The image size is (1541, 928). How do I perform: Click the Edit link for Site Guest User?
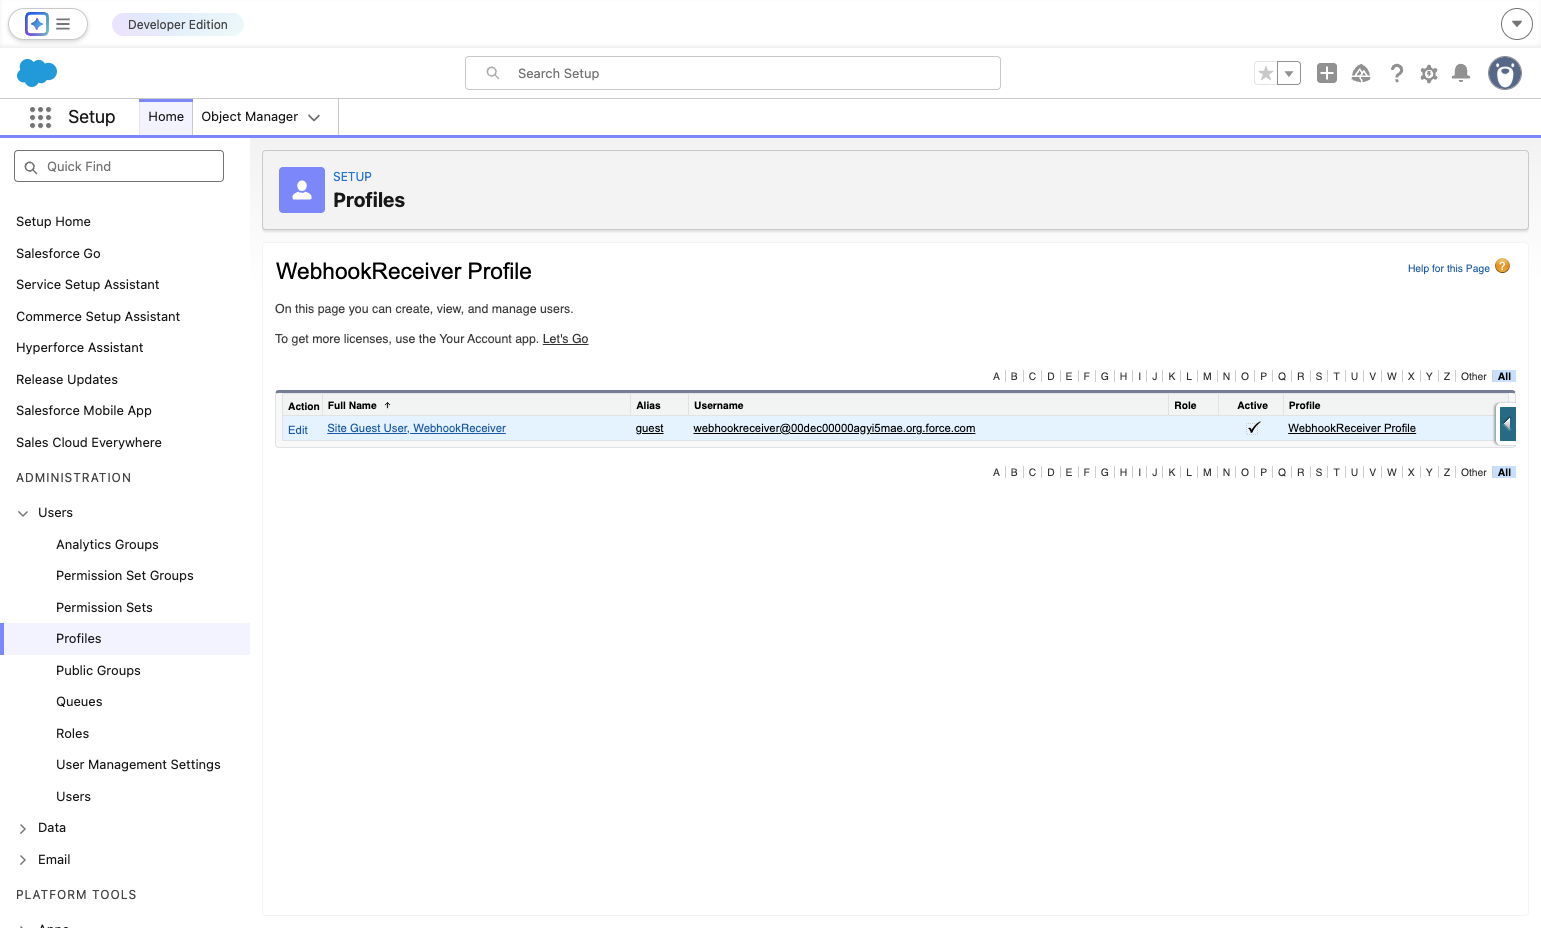click(298, 430)
